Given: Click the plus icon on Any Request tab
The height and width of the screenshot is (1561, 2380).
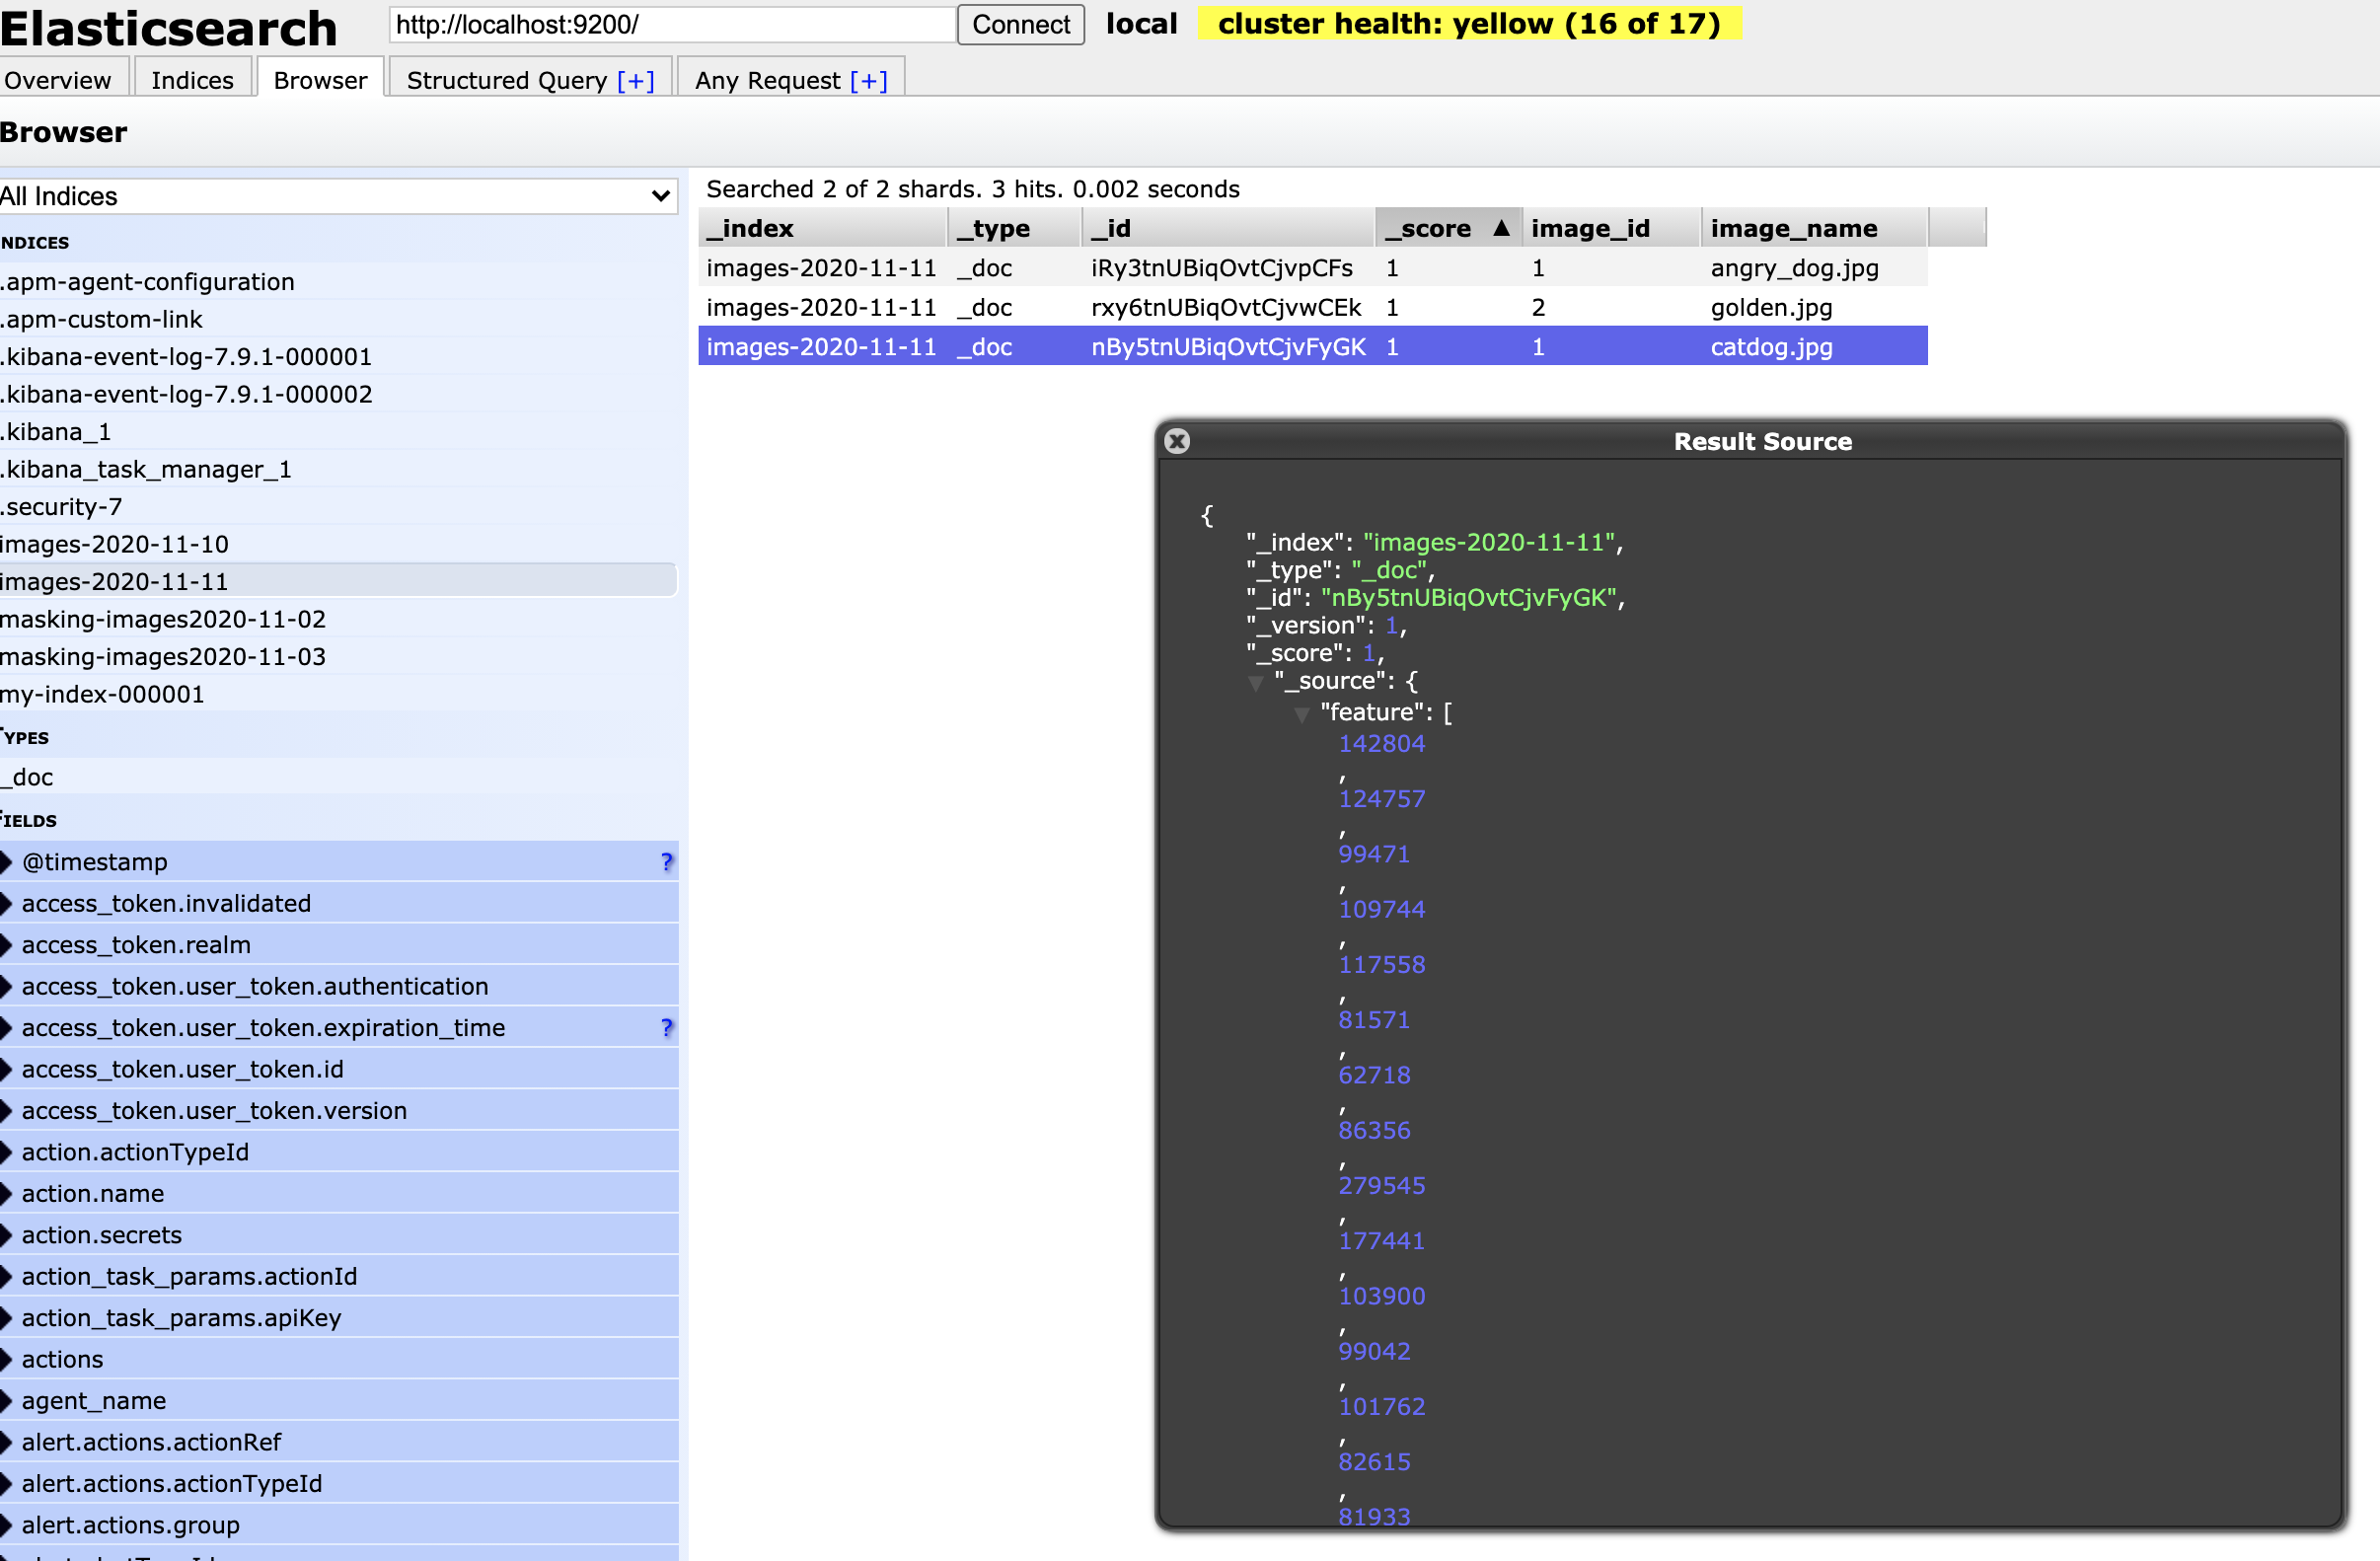Looking at the screenshot, I should (x=868, y=80).
